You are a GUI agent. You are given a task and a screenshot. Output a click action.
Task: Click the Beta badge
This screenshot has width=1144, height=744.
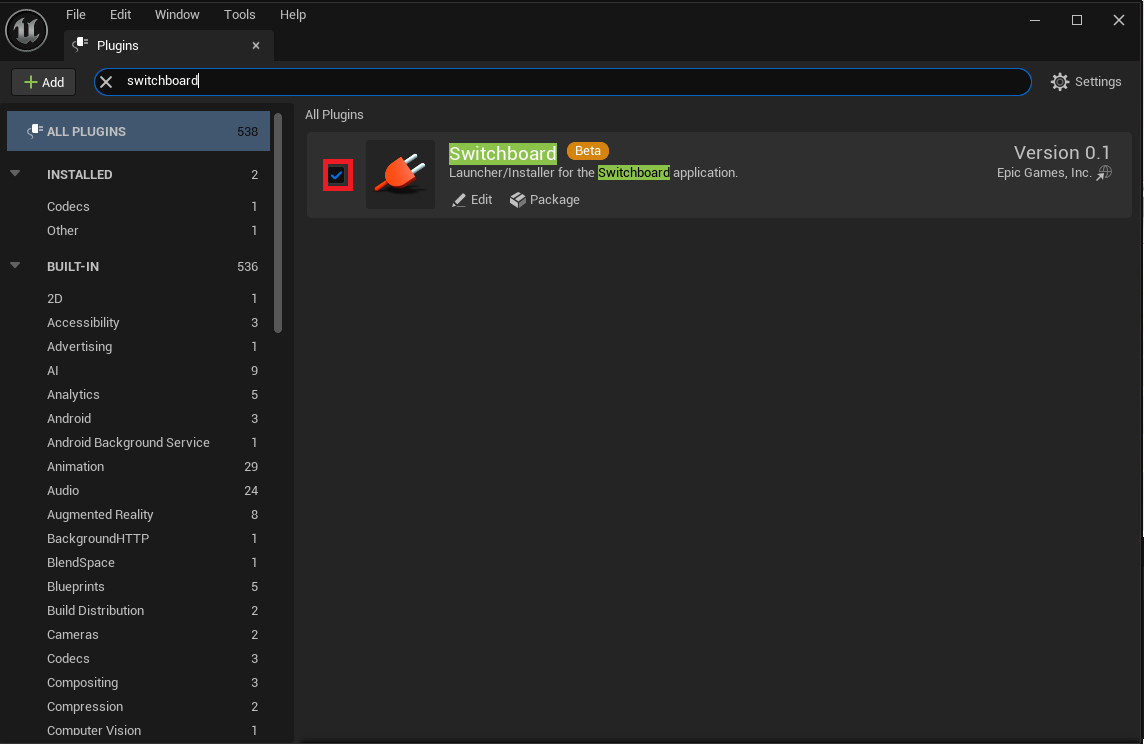587,151
